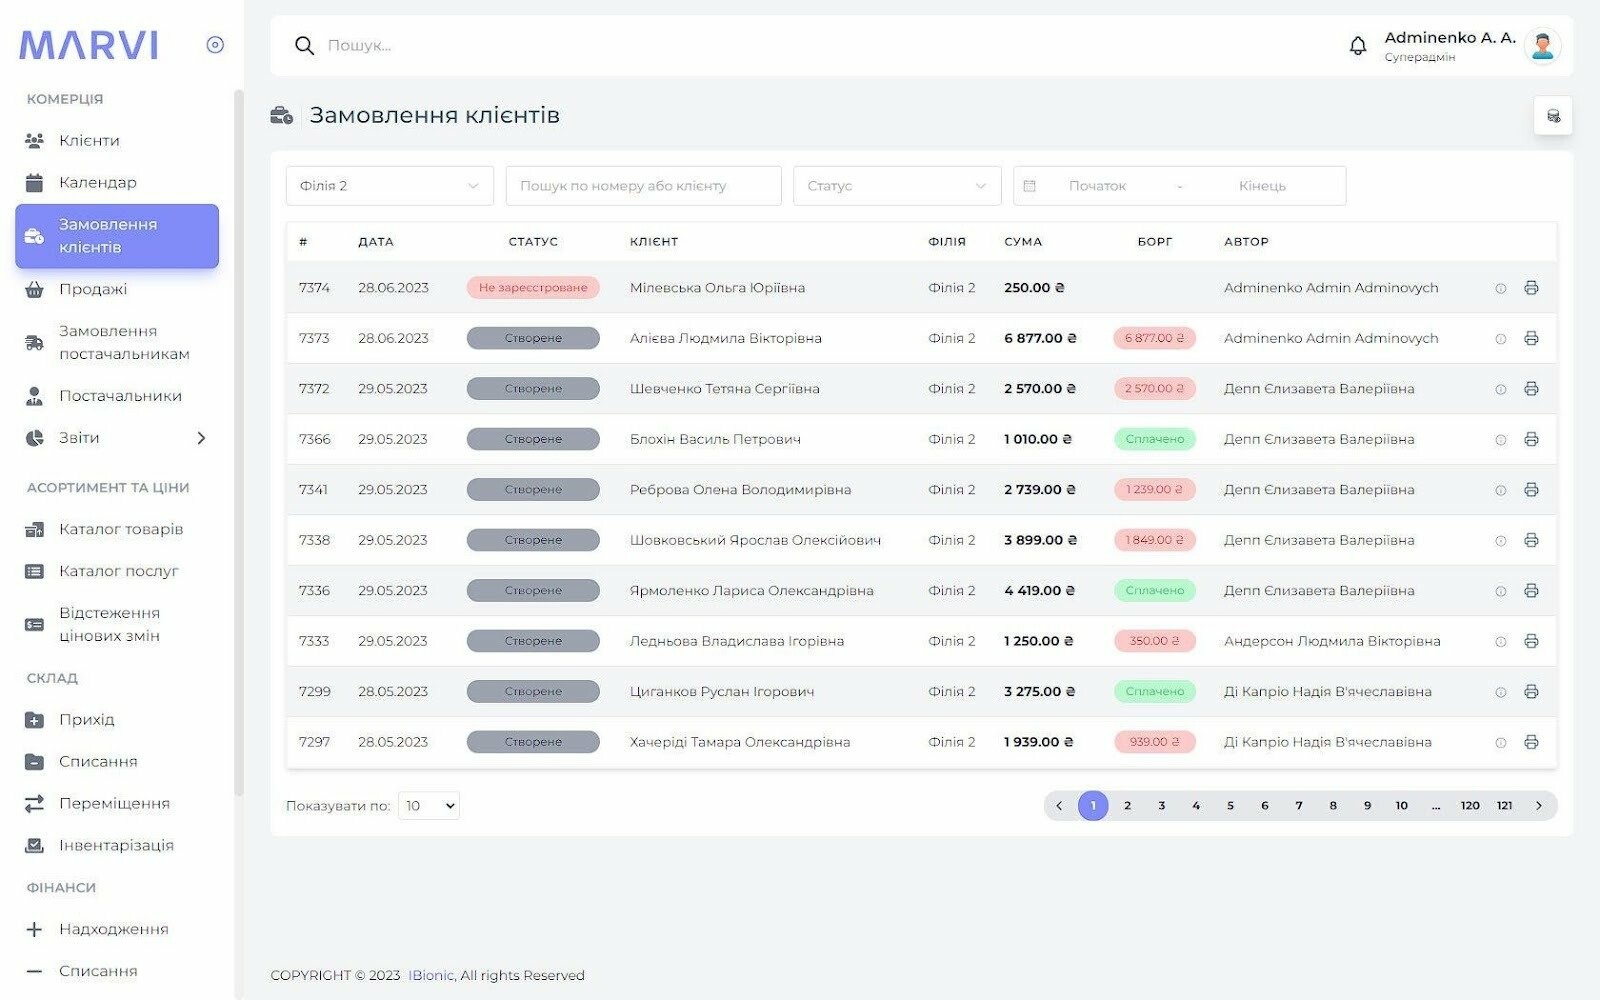Click the order number or client search field
The width and height of the screenshot is (1600, 1000).
pyautogui.click(x=643, y=186)
